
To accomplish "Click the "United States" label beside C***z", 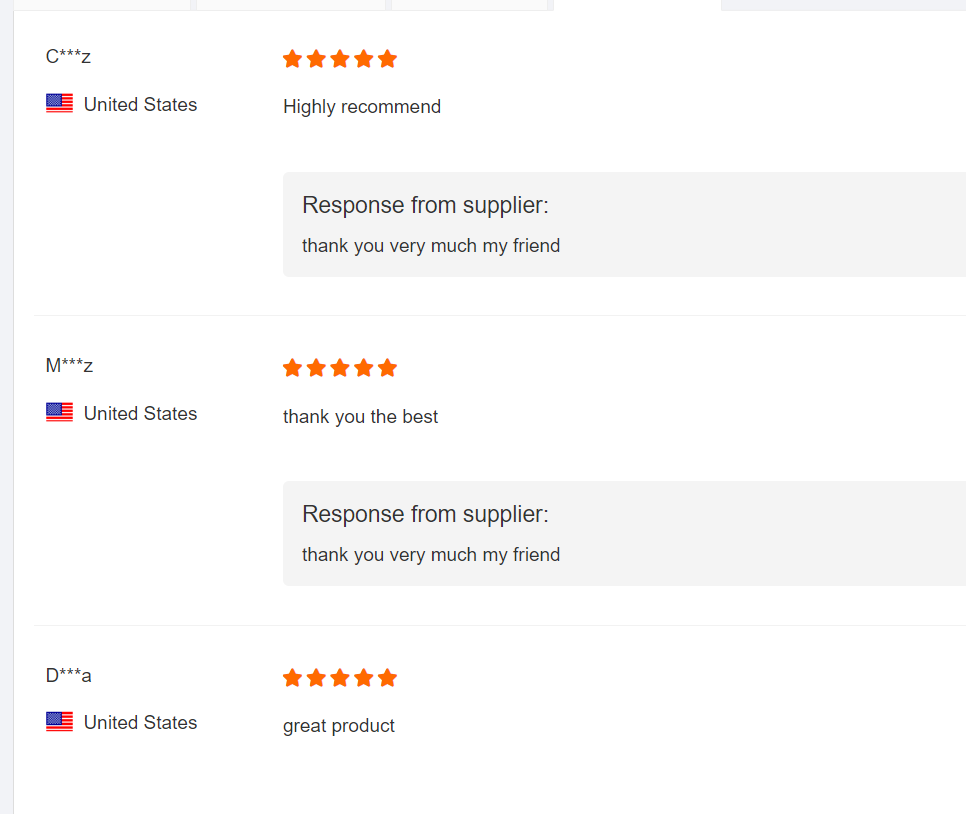I will [140, 104].
